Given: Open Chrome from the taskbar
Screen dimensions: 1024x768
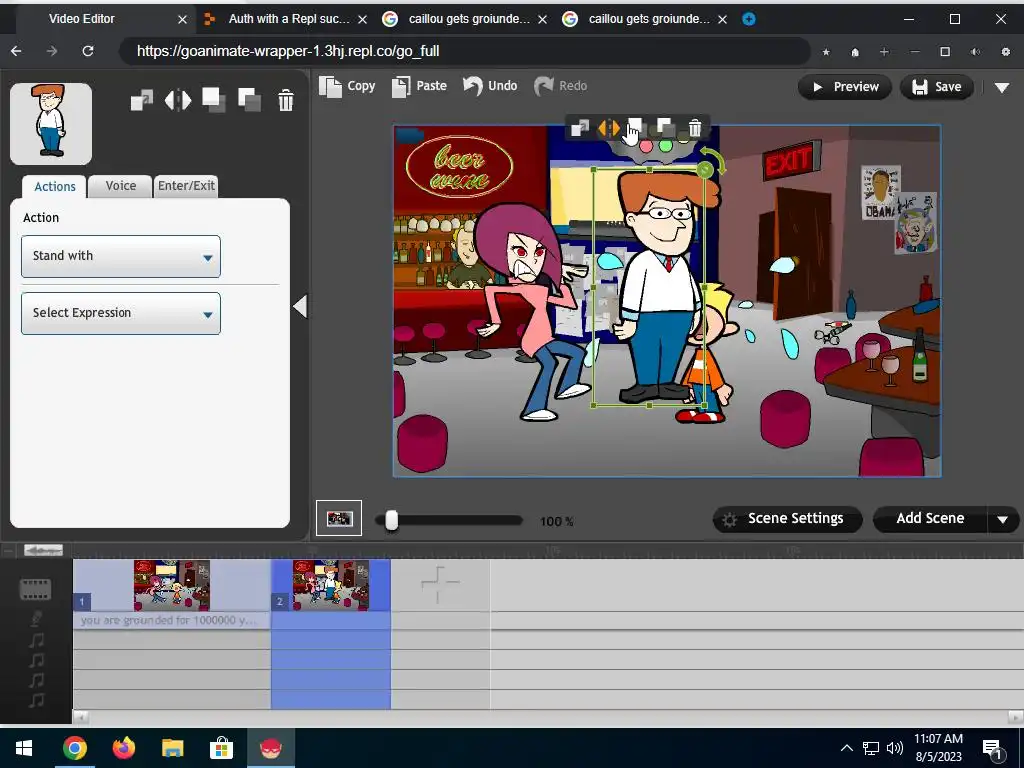Looking at the screenshot, I should pyautogui.click(x=74, y=748).
